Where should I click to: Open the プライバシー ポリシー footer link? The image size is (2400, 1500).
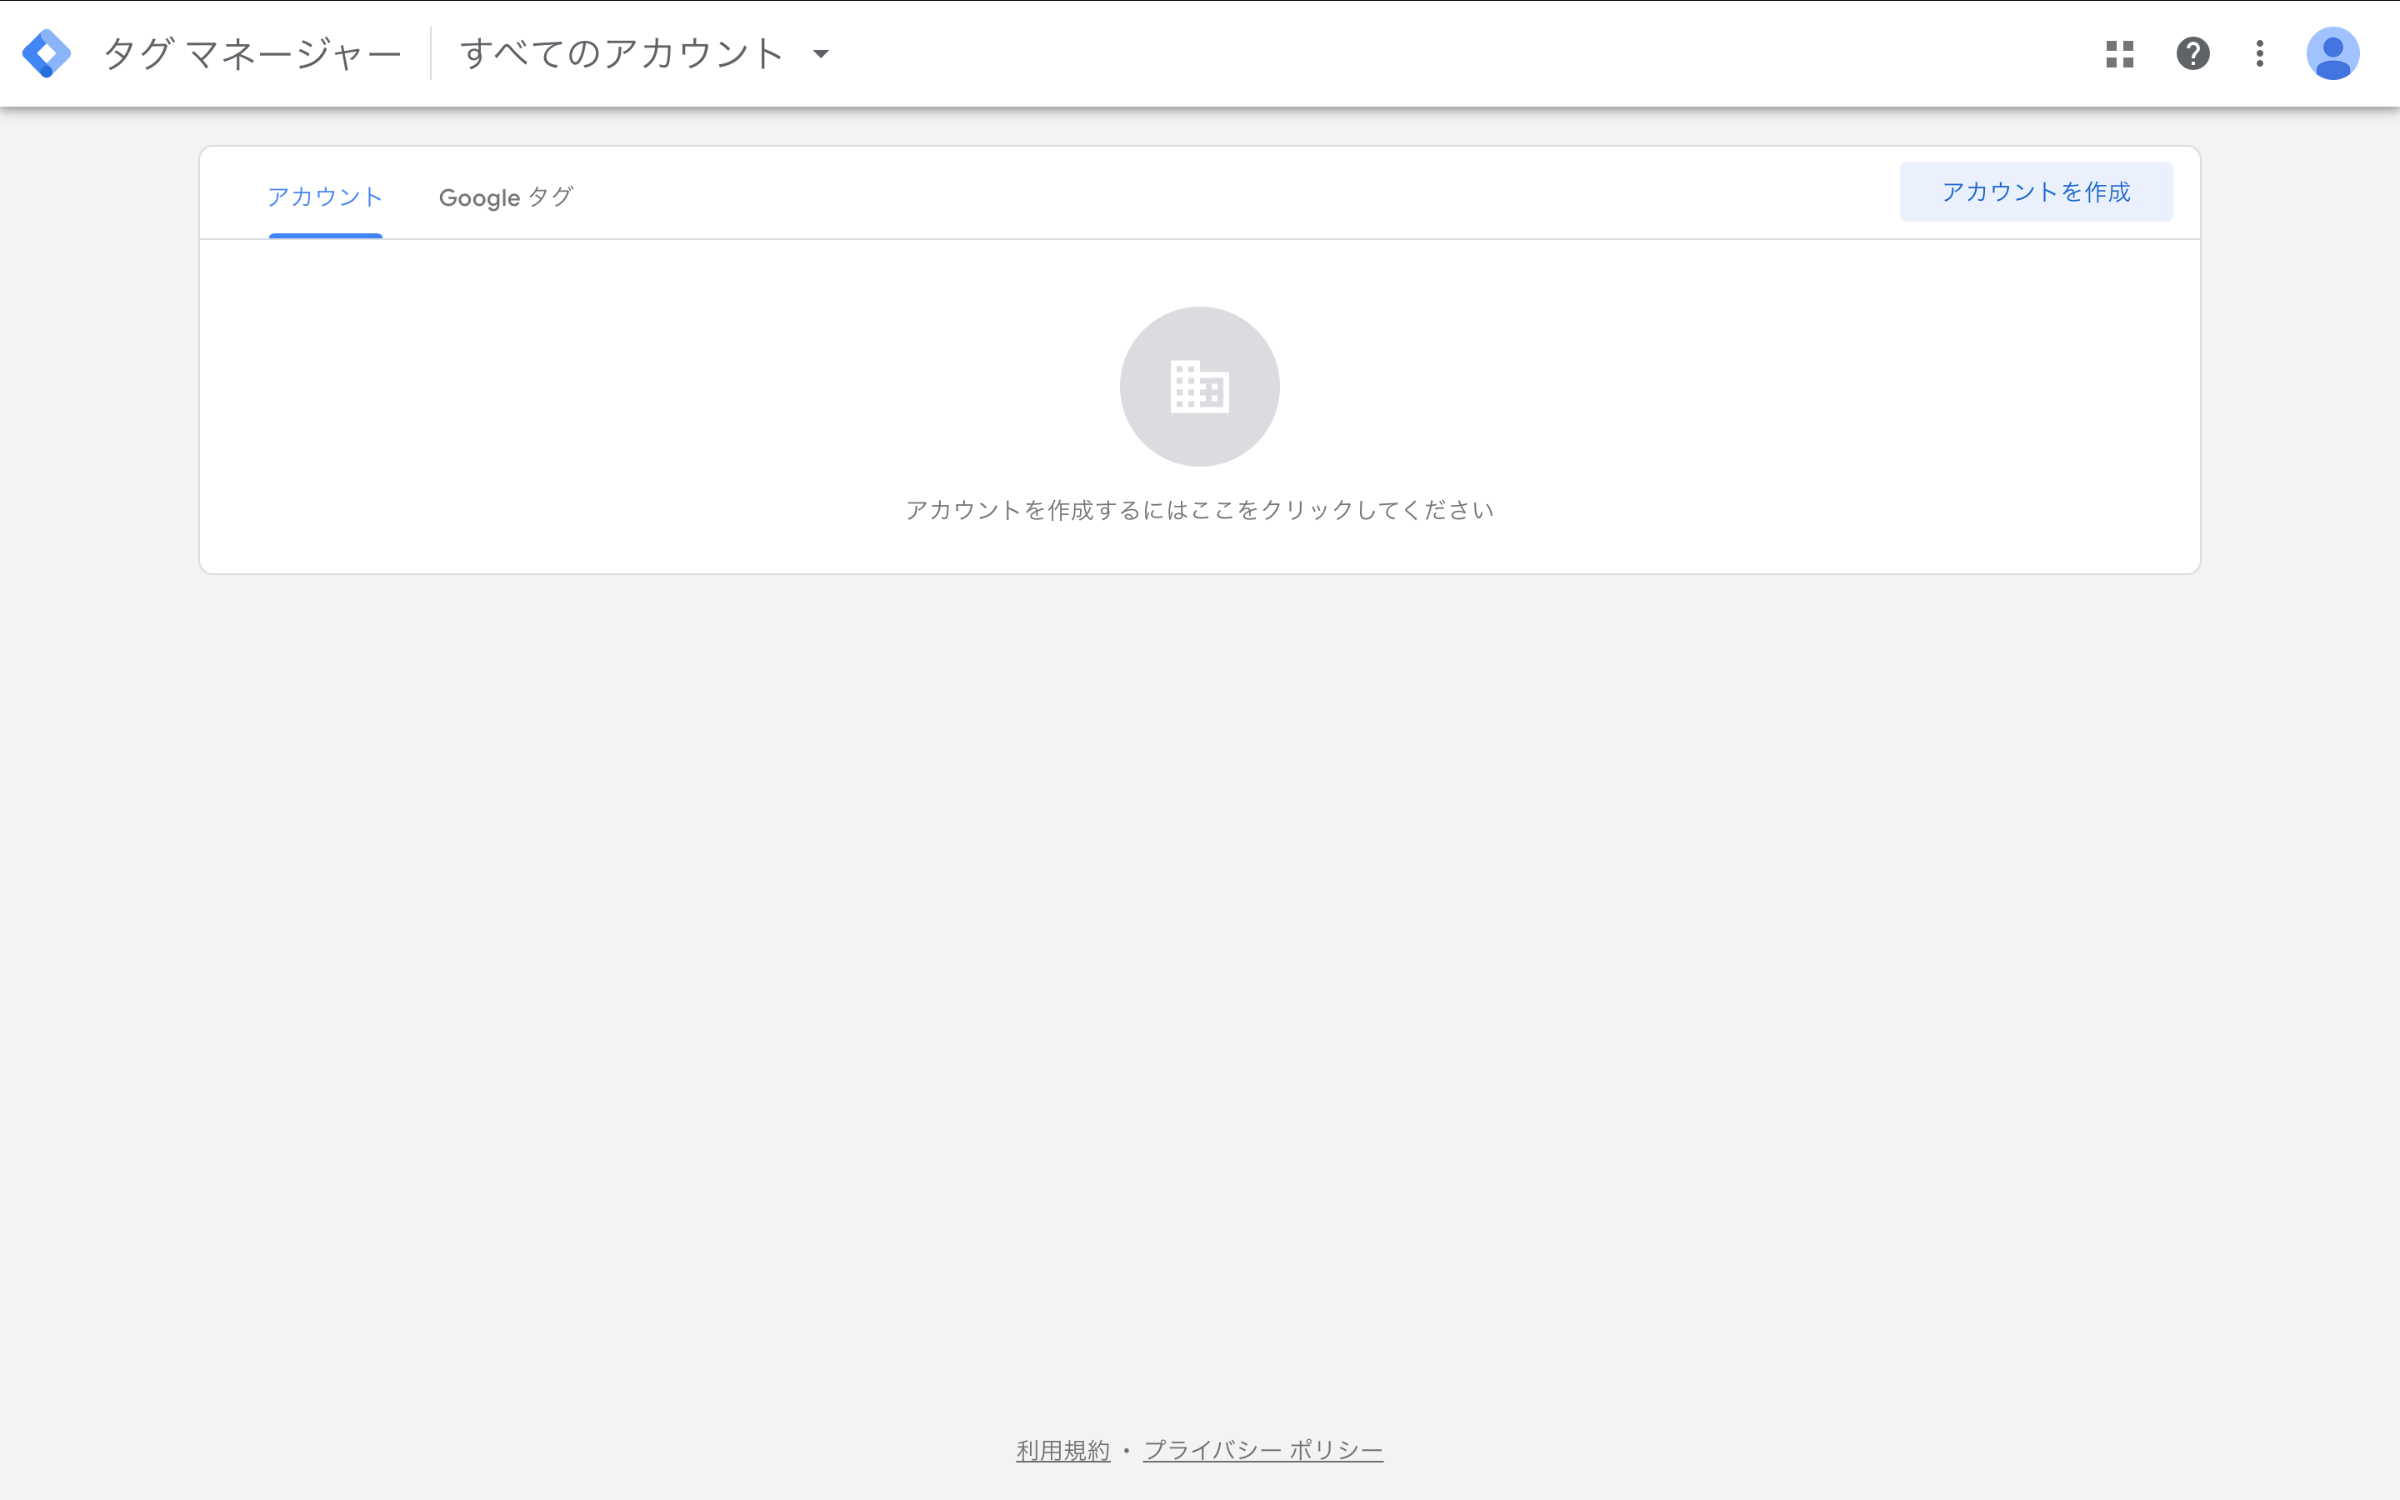tap(1263, 1450)
